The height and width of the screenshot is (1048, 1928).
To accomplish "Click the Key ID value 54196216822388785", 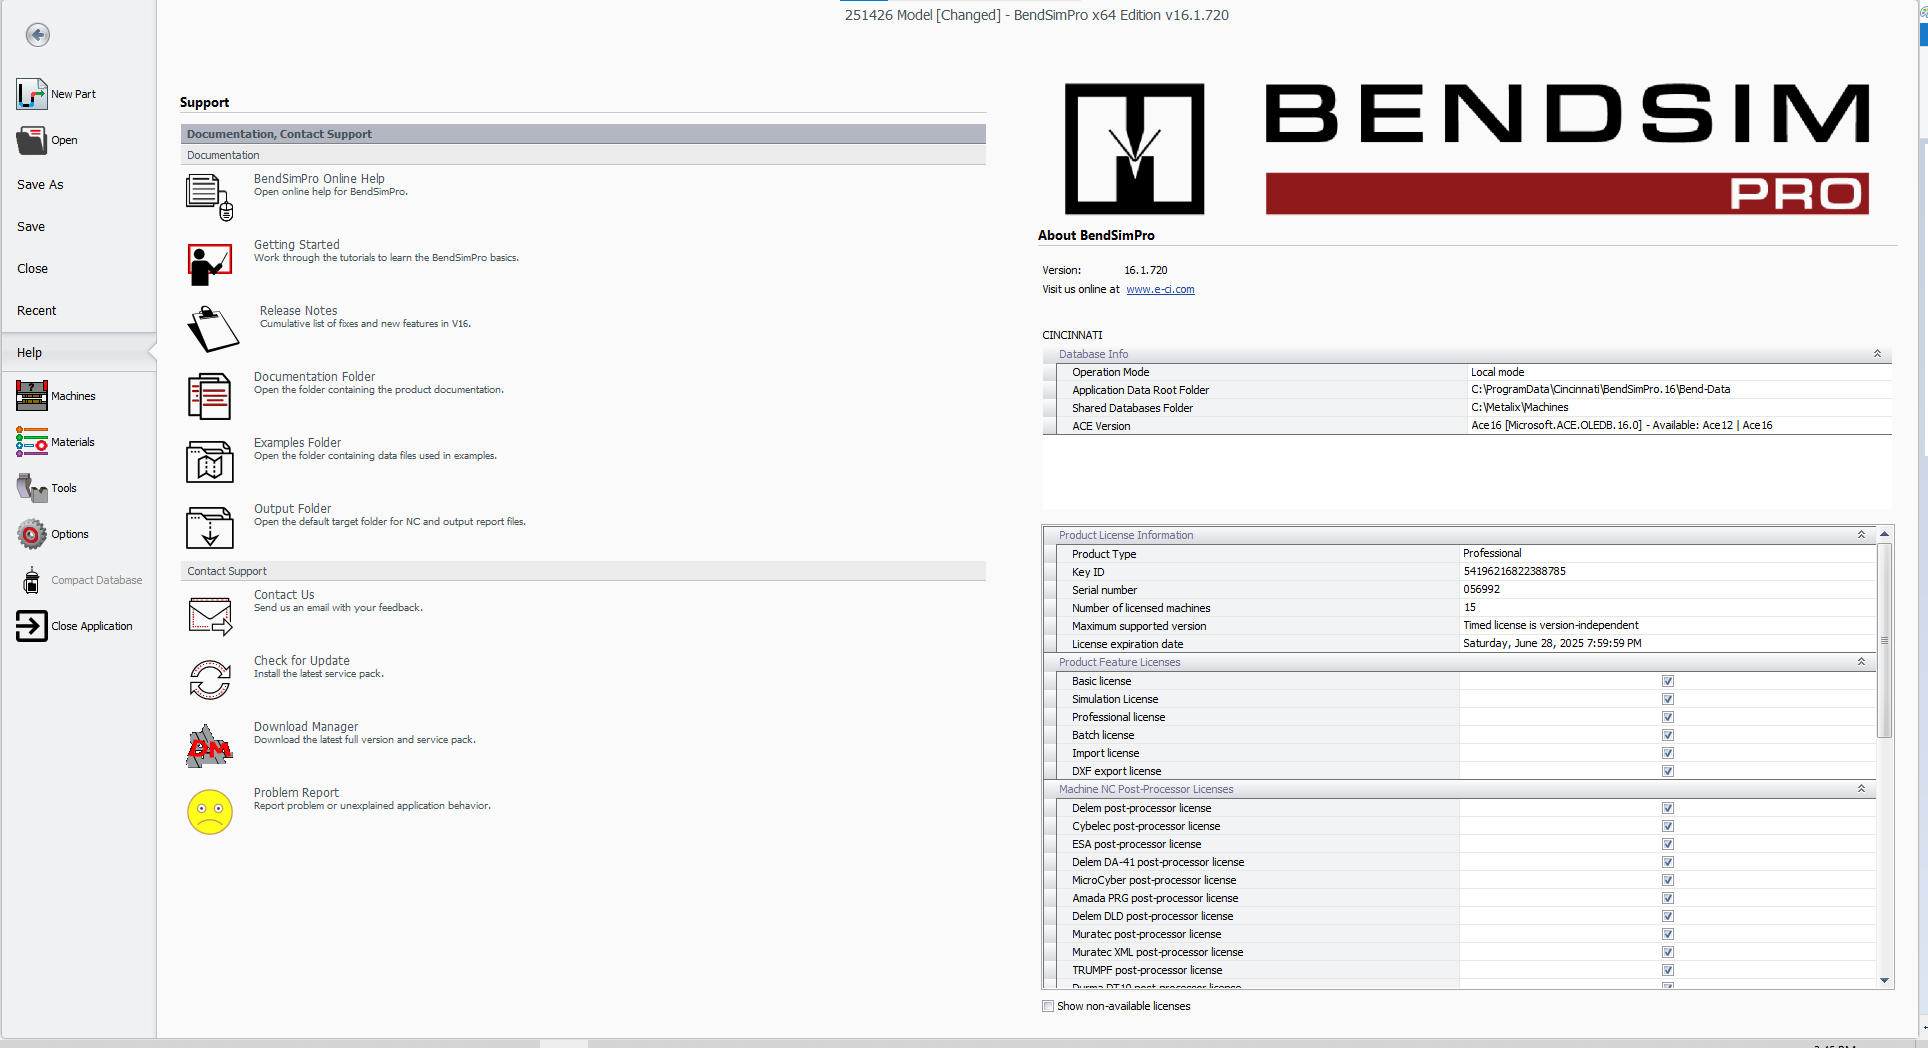I will coord(1514,572).
